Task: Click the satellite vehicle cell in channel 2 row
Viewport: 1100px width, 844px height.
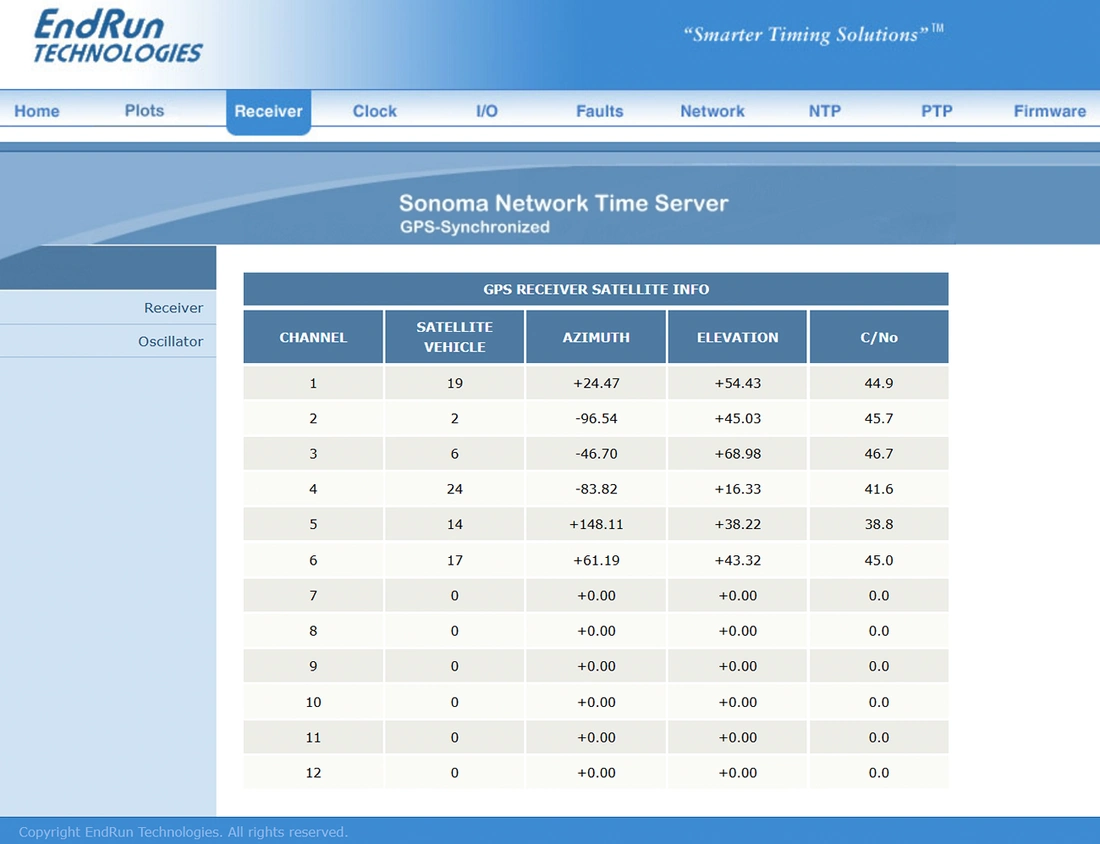Action: 455,418
